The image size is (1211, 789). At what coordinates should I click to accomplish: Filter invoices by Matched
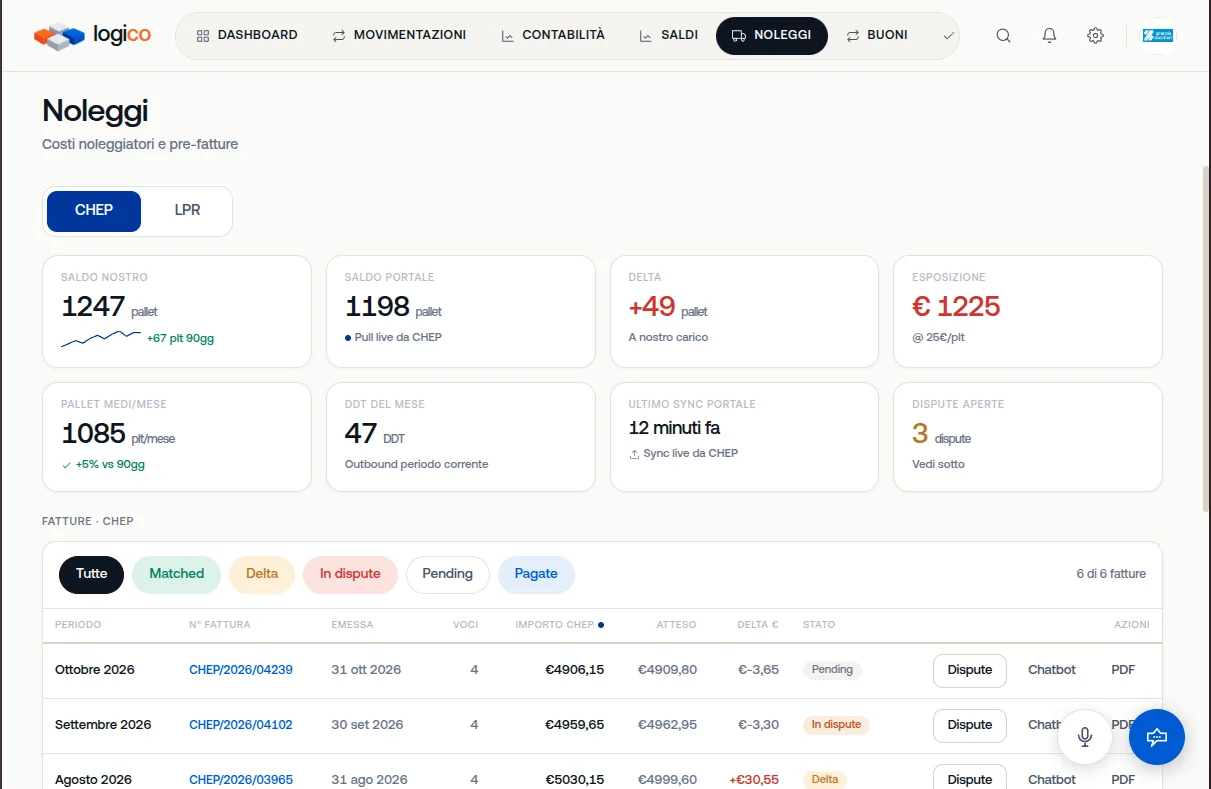coord(176,574)
